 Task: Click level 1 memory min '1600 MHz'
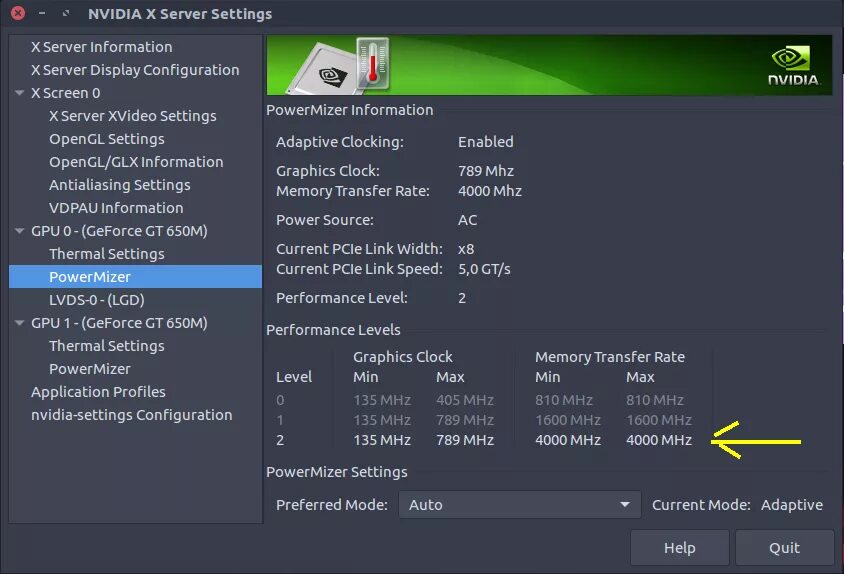pyautogui.click(x=568, y=420)
